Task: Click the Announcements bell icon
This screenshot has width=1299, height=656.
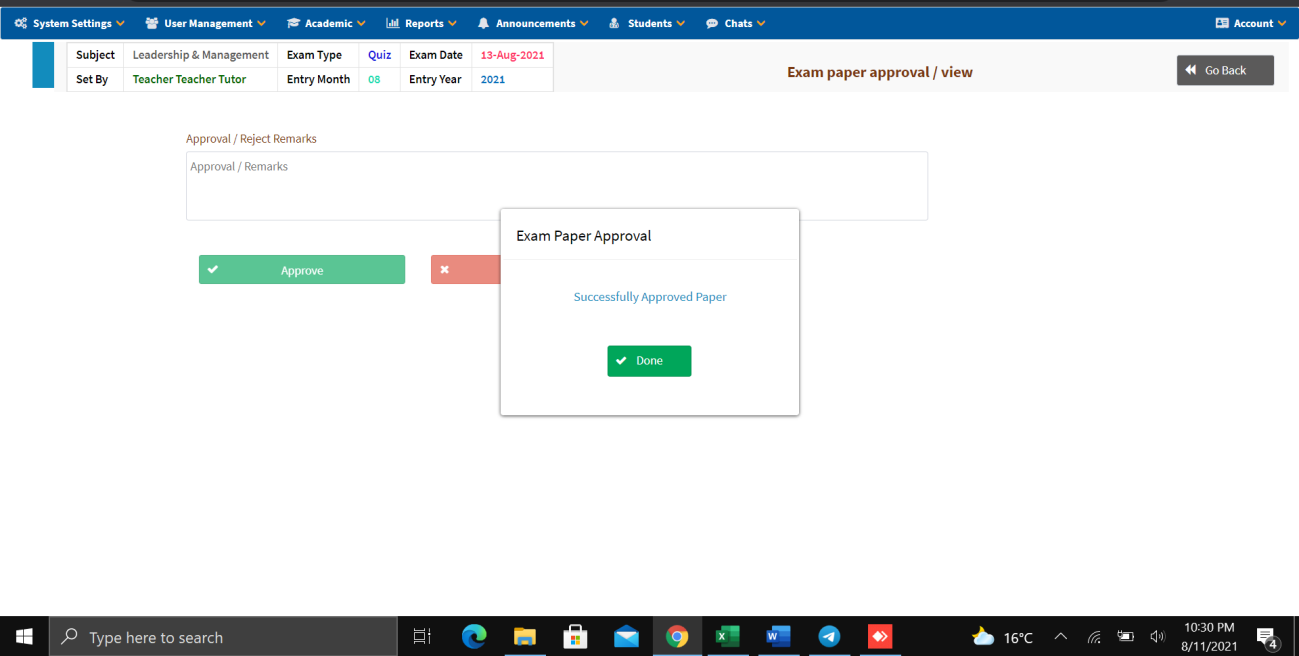Action: (482, 22)
